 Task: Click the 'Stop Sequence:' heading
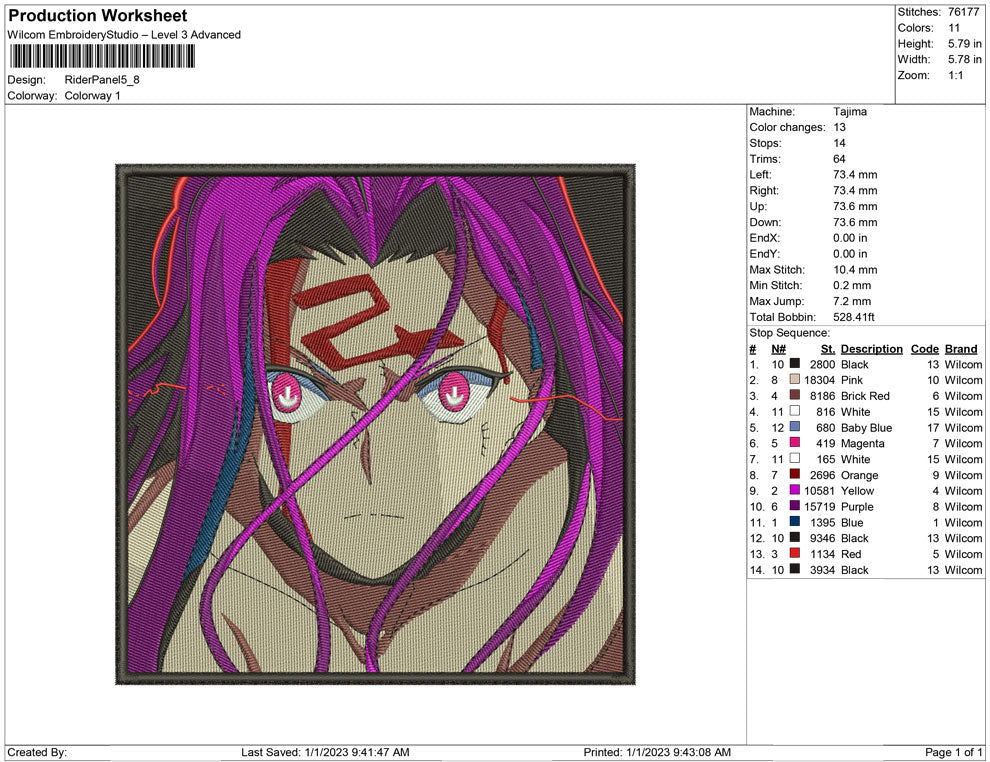point(789,333)
